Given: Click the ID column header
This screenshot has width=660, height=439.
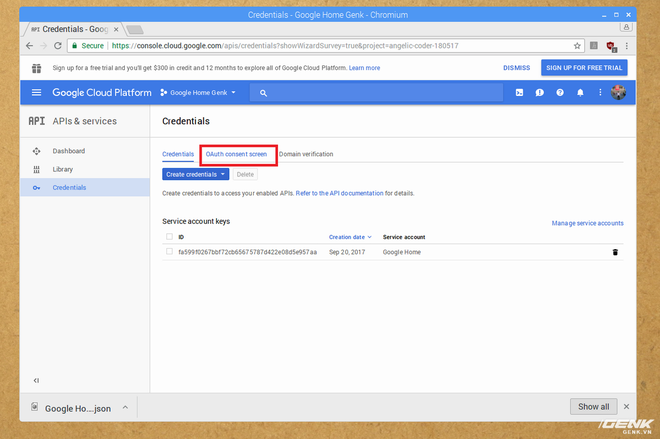Looking at the screenshot, I should point(181,237).
